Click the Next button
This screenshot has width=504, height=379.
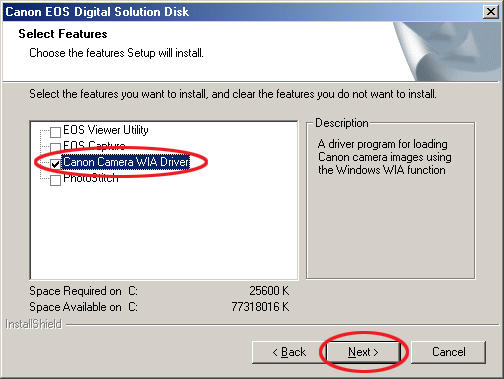363,352
